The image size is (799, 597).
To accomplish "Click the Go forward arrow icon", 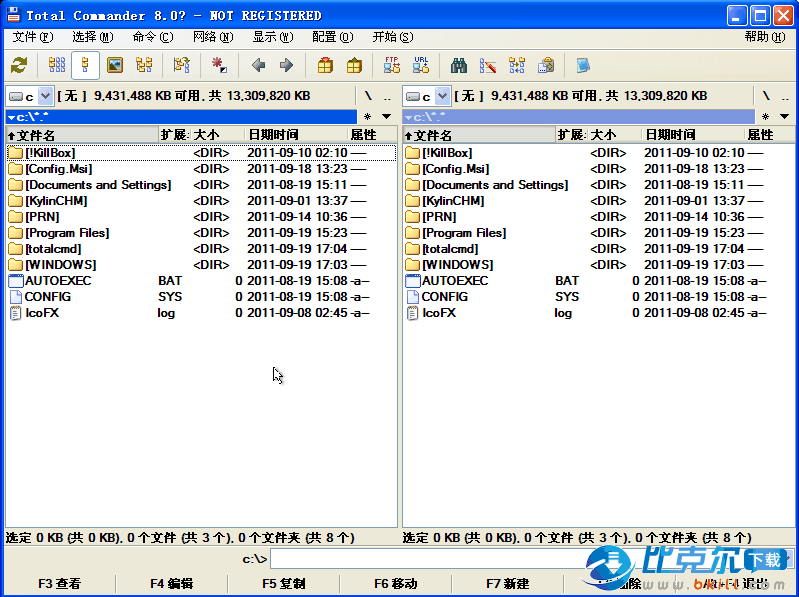I will tap(286, 66).
